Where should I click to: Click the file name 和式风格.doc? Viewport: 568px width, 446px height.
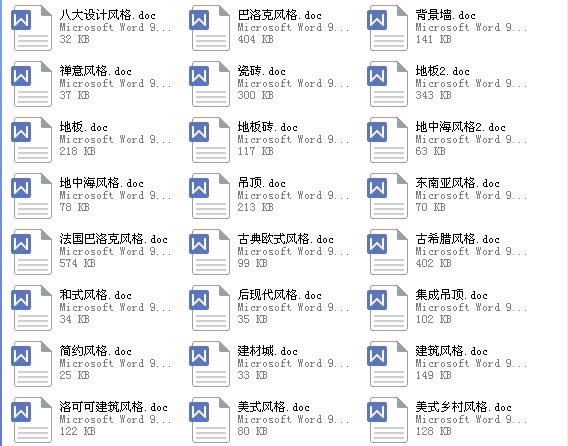tap(96, 295)
